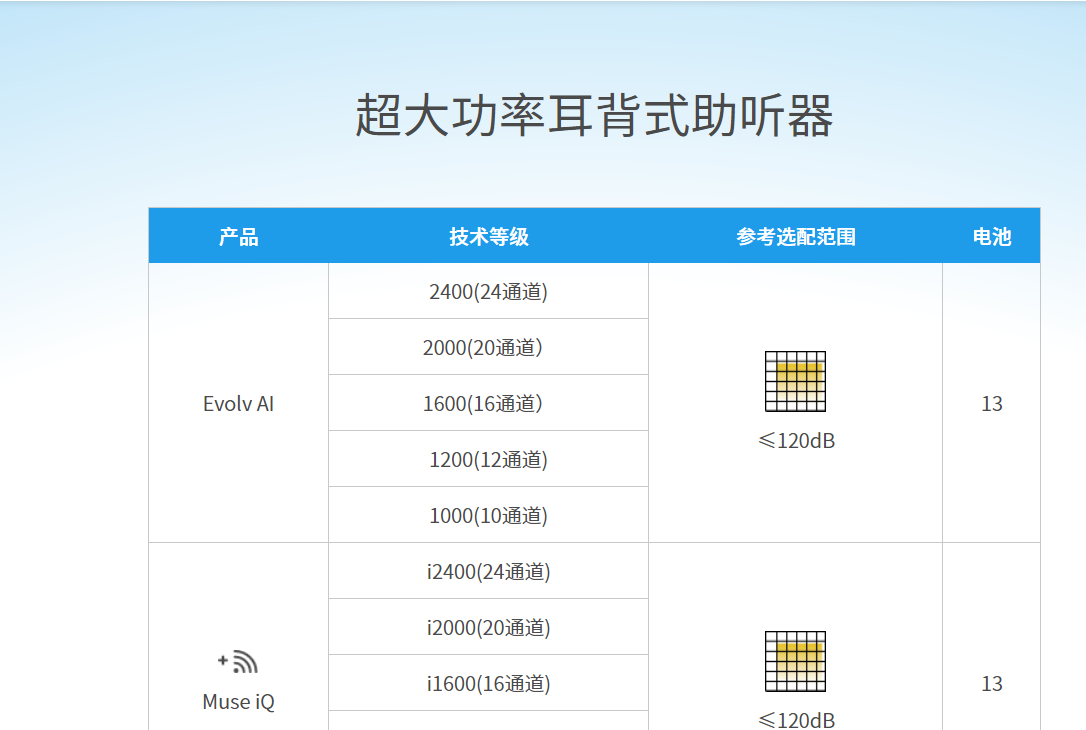Image resolution: width=1086 pixels, height=730 pixels.
Task: Select the Evolv AI product cell
Action: [x=238, y=403]
